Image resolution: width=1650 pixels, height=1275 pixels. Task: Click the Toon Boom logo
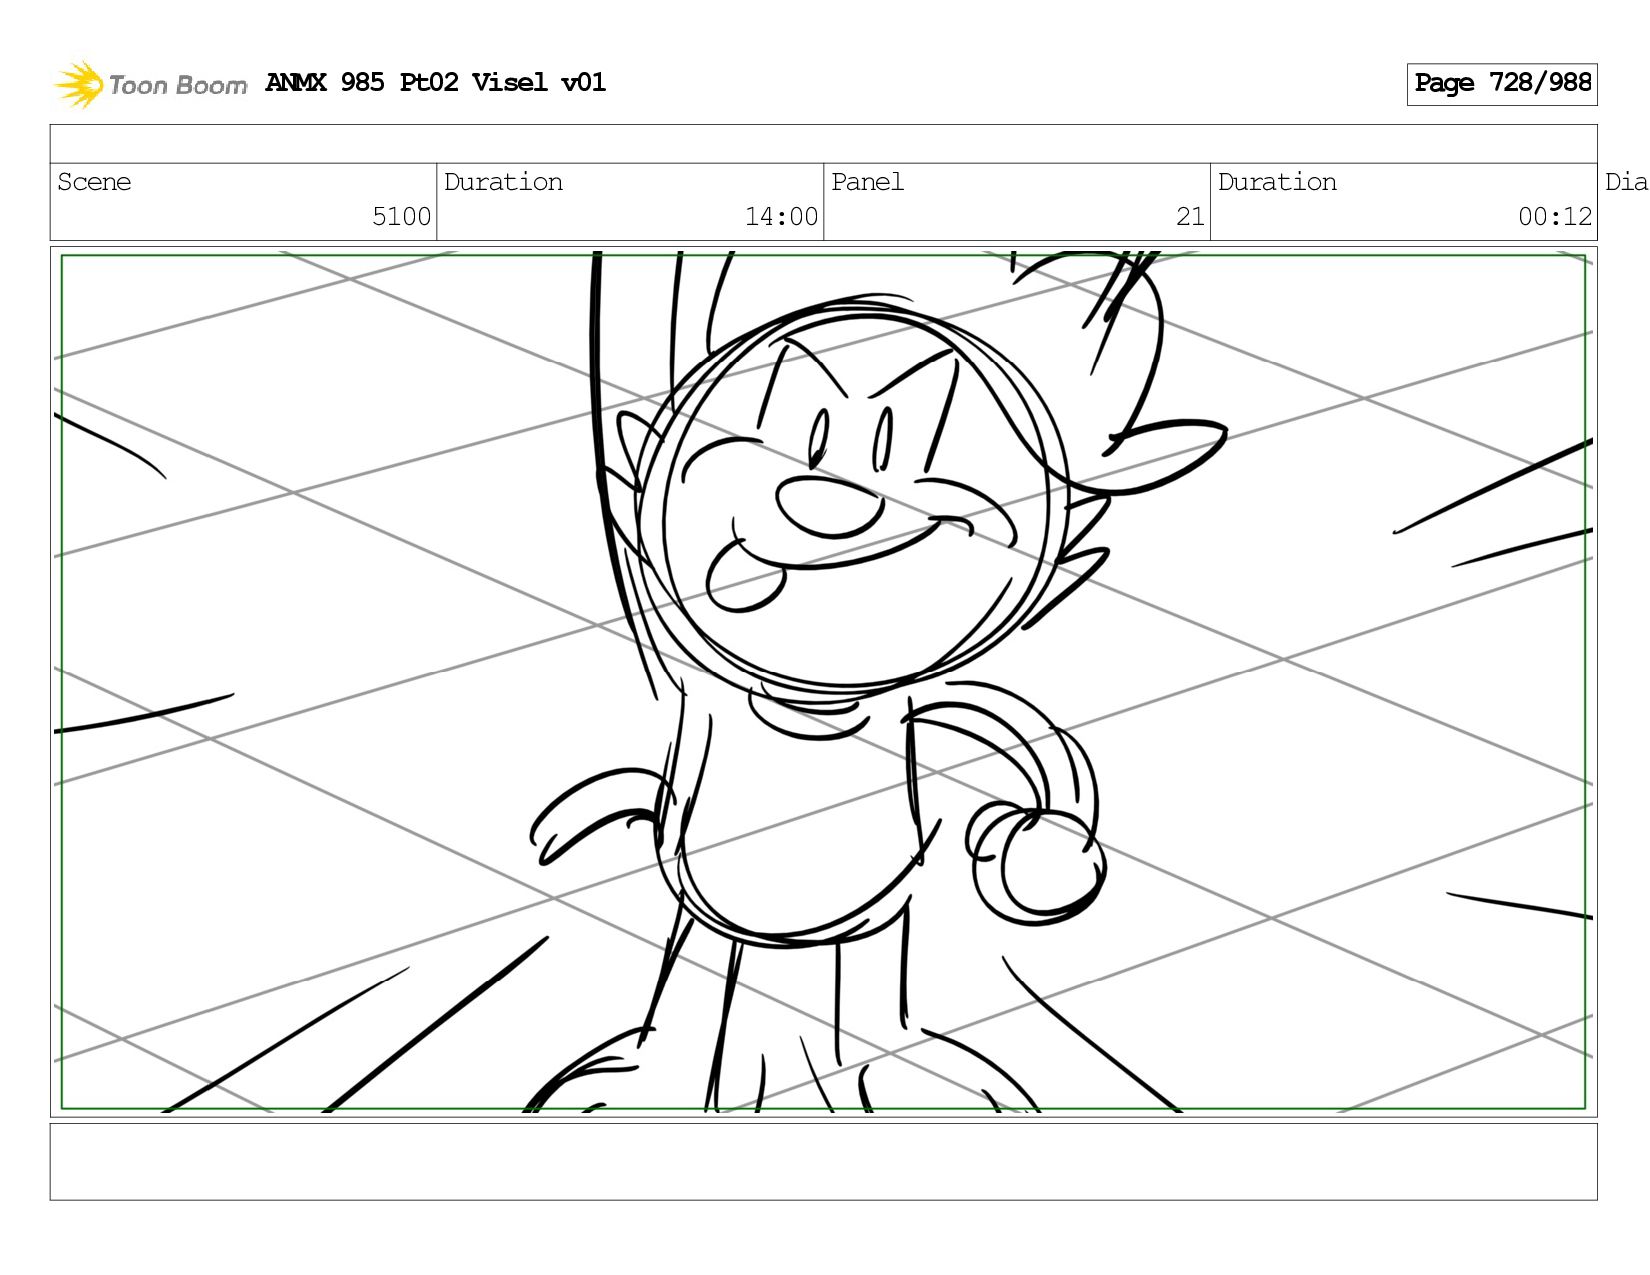[x=150, y=84]
